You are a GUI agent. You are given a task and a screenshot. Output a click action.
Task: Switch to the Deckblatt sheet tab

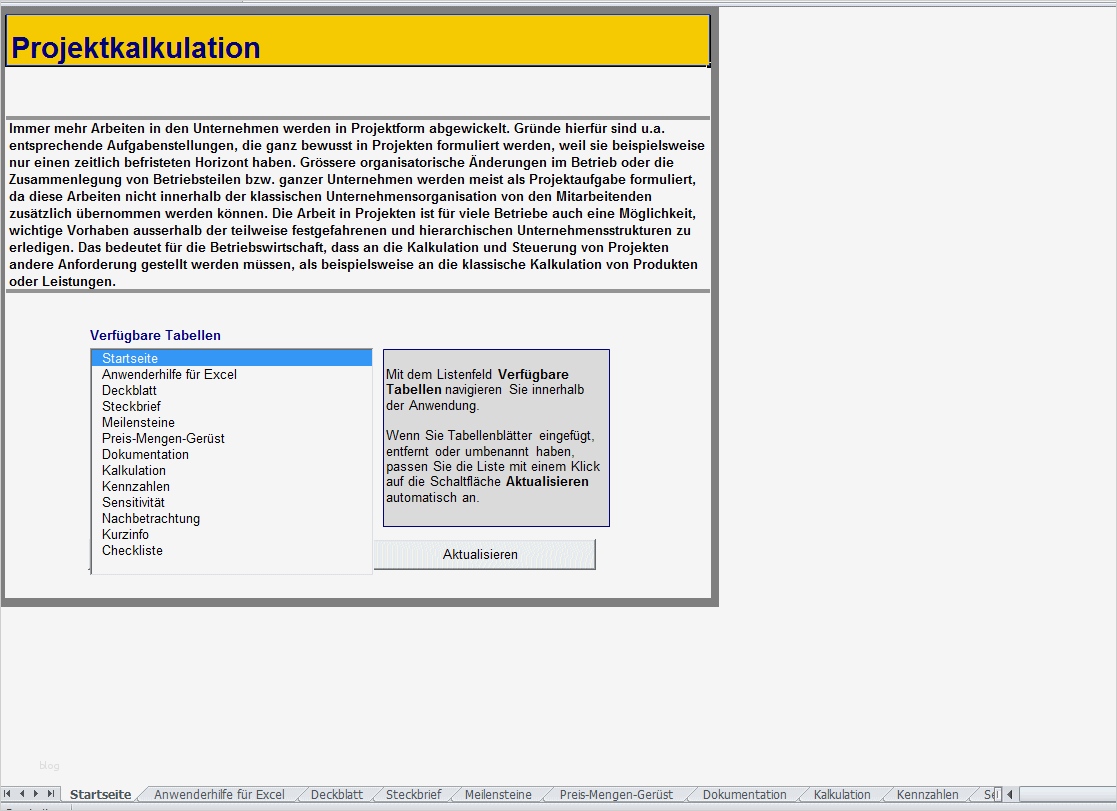tap(335, 794)
